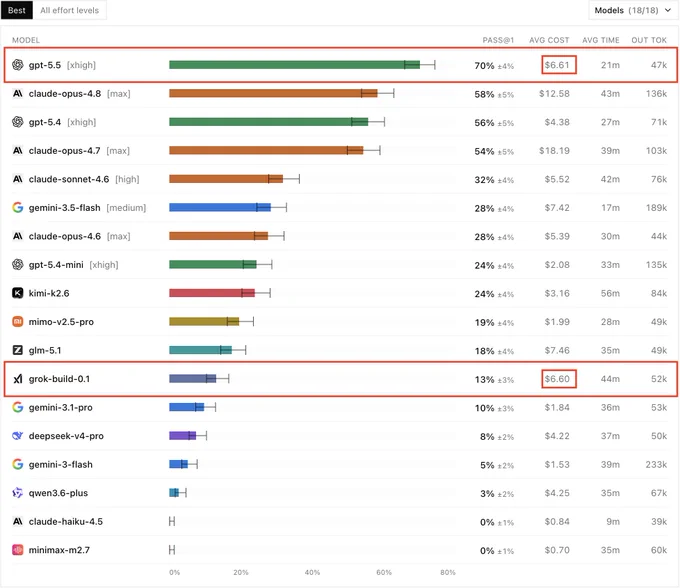Click the 233k output tokens value
The width and height of the screenshot is (680, 588).
[x=656, y=465]
